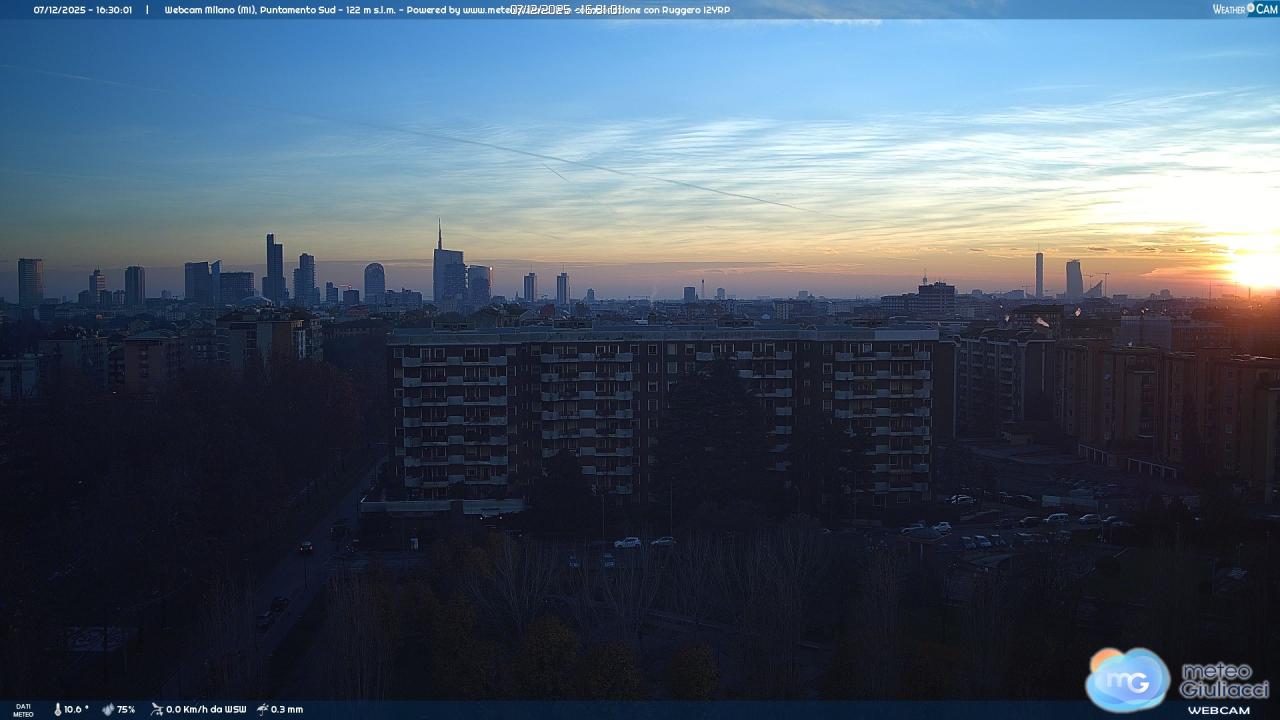Select the DATI METEO label
This screenshot has height=720, width=1280.
pos(22,710)
